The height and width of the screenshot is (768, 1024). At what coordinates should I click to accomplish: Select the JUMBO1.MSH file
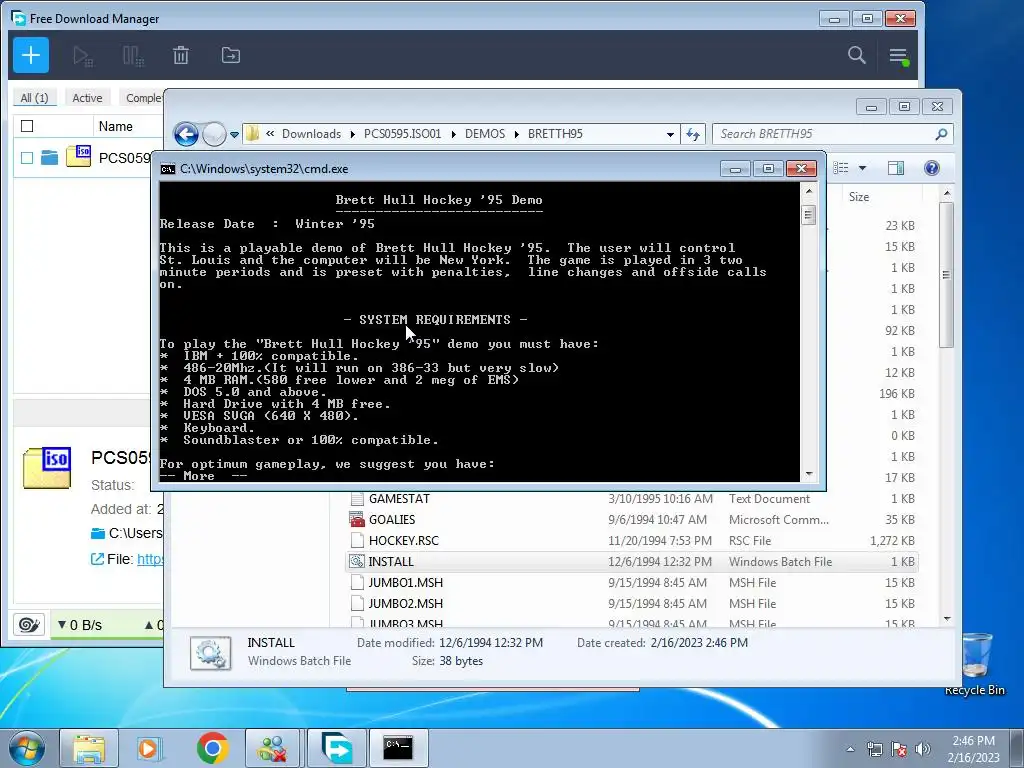point(632,583)
